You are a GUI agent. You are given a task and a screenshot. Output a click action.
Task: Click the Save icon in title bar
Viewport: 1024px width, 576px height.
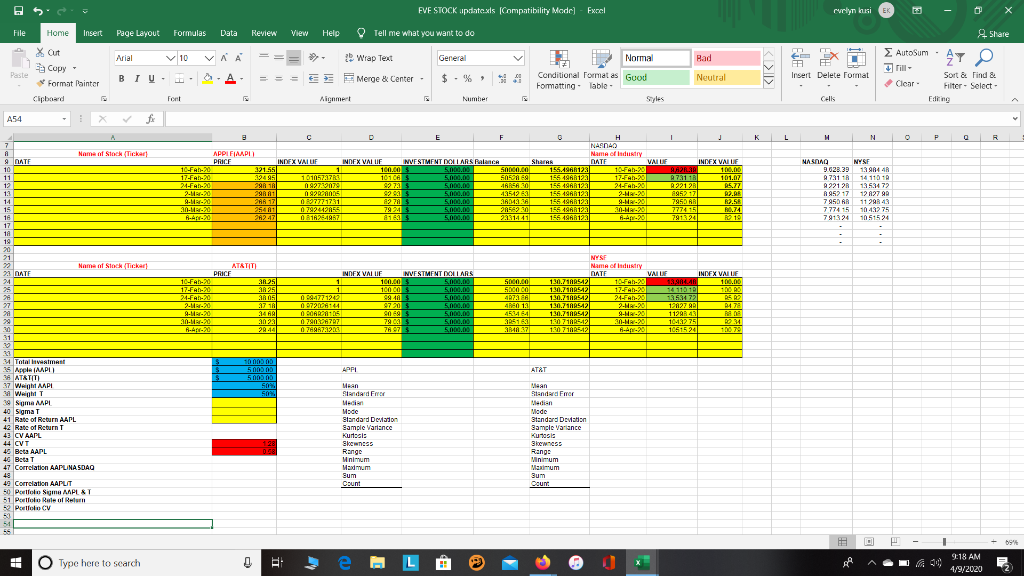click(x=18, y=10)
